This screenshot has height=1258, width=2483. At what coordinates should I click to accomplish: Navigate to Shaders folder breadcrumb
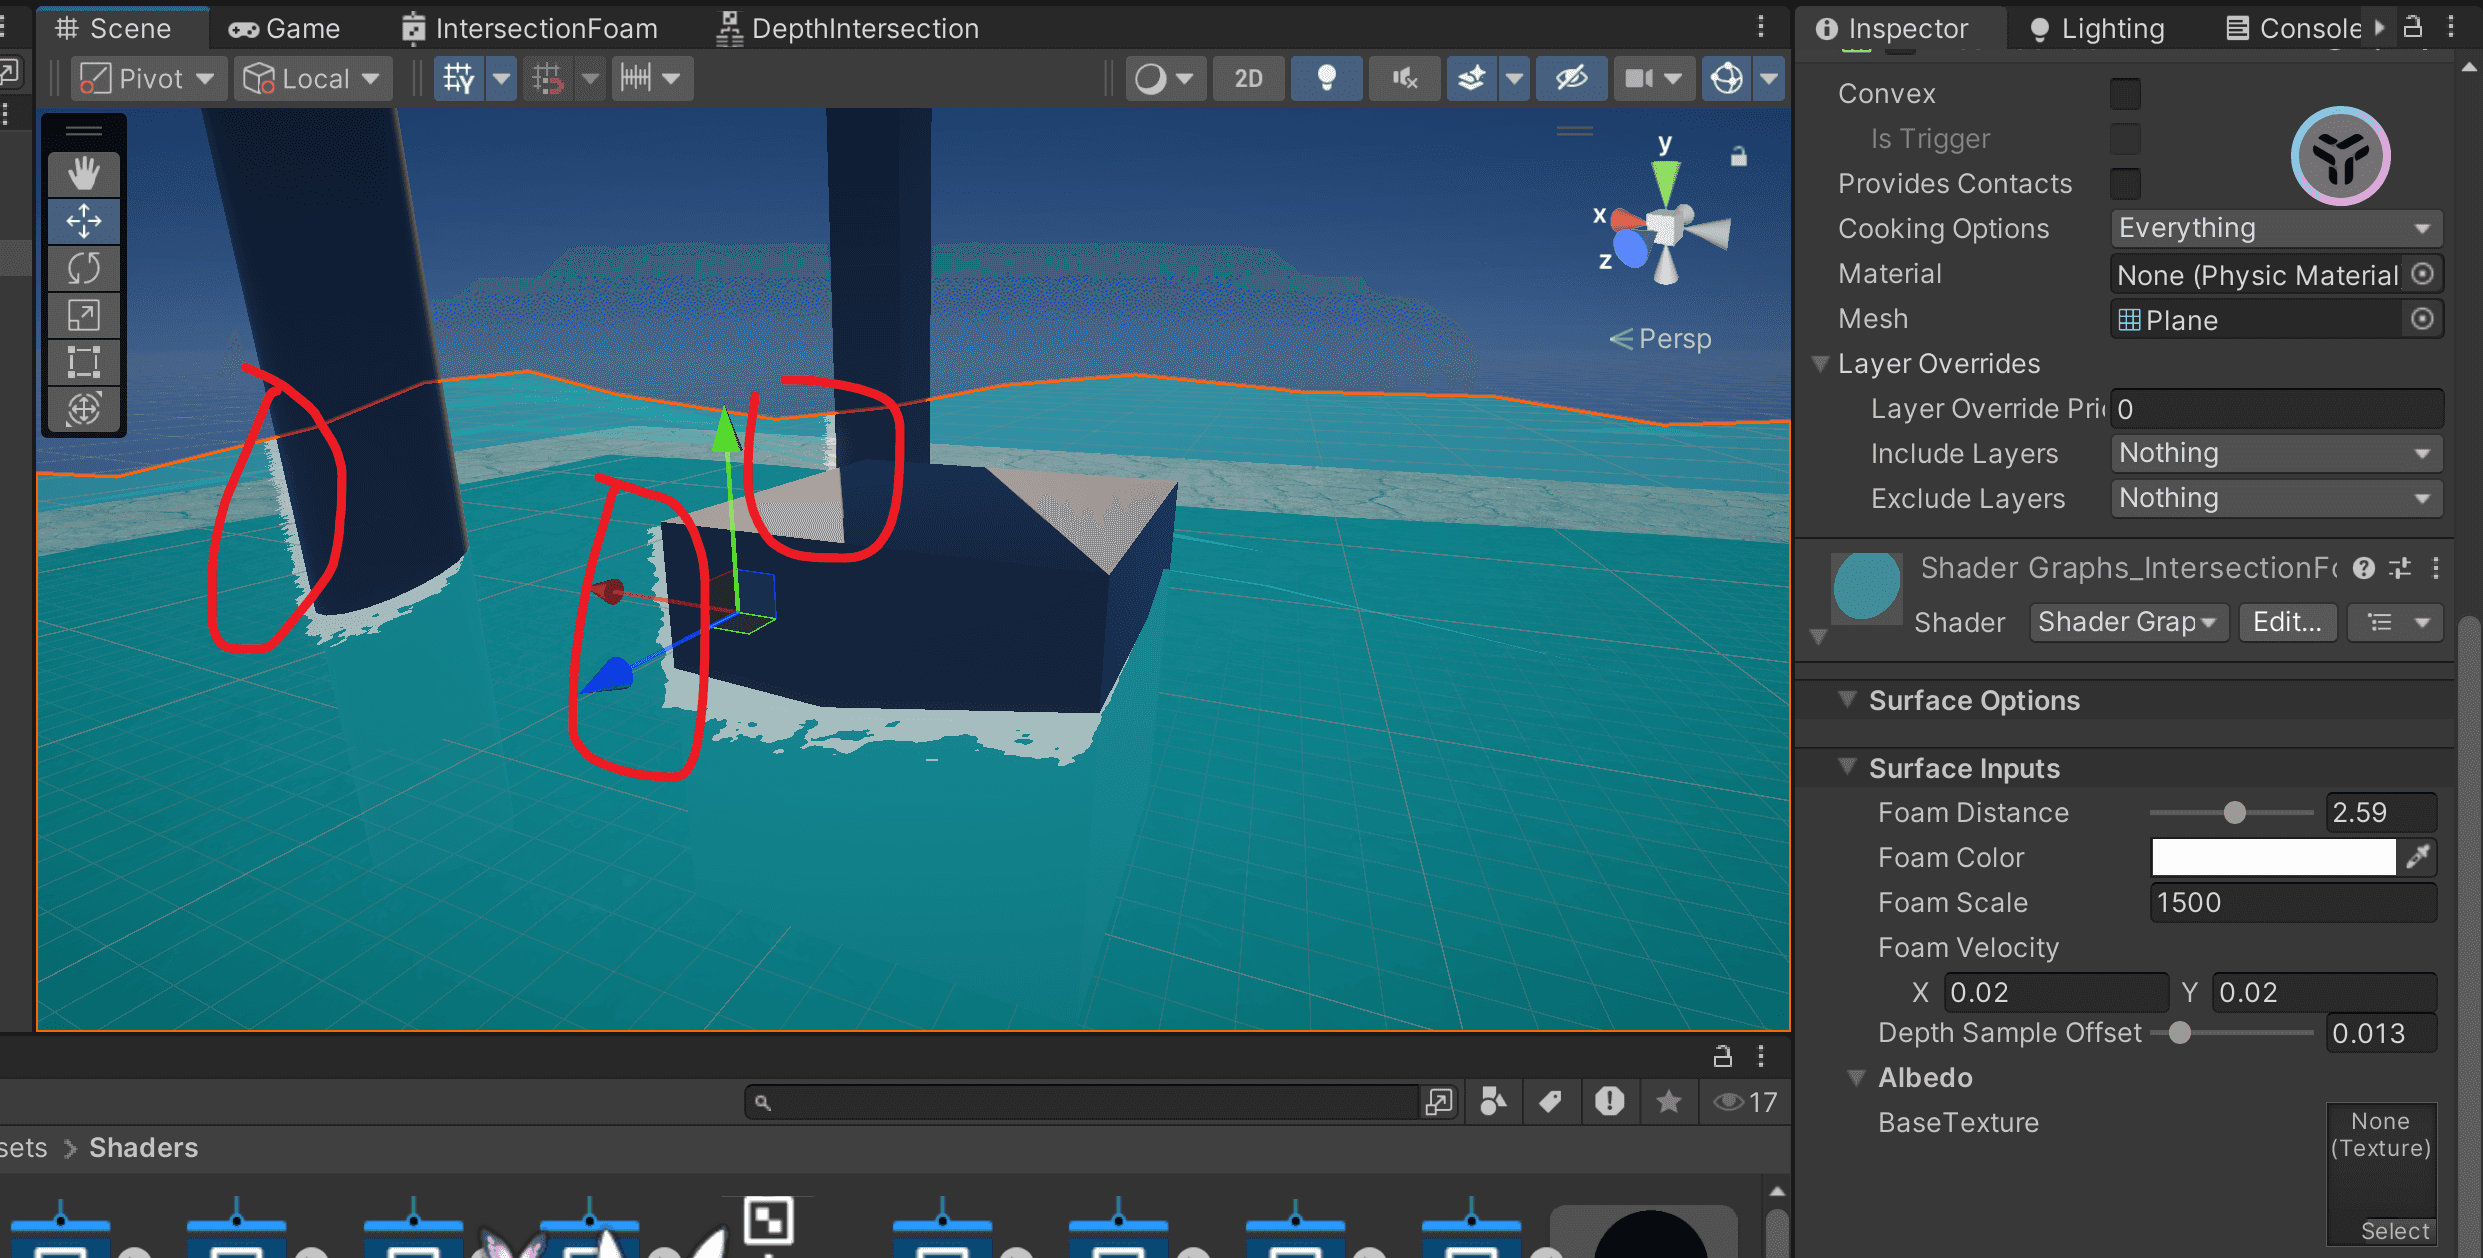pos(143,1147)
